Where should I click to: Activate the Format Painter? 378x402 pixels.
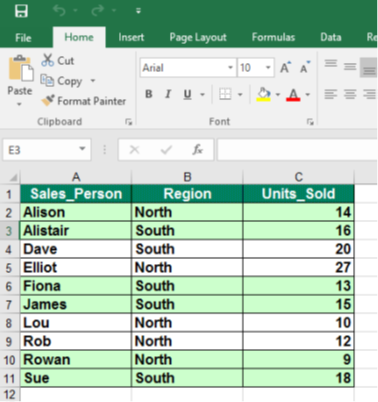point(83,101)
